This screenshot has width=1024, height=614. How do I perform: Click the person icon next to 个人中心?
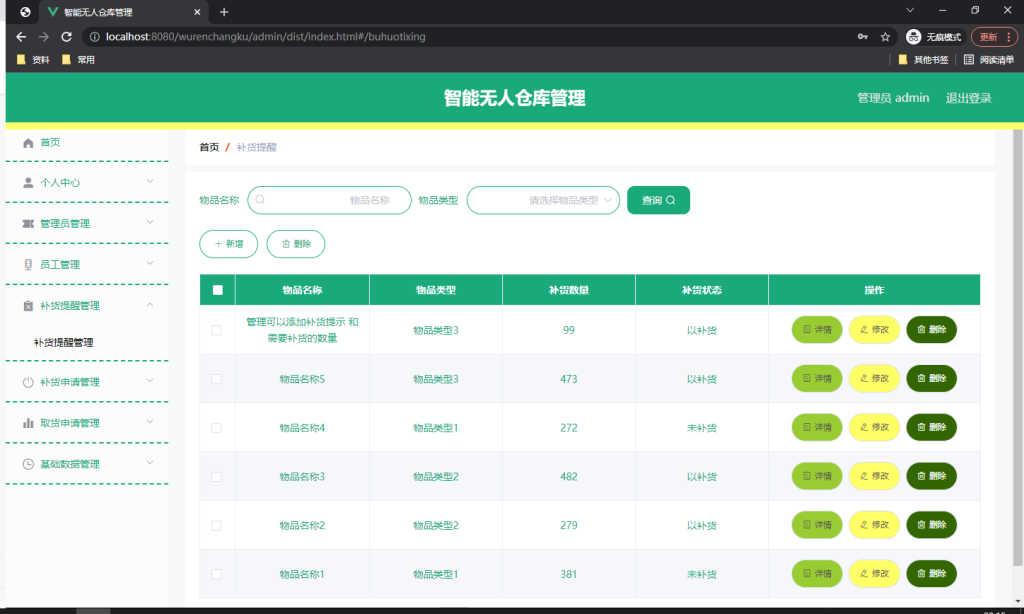(x=28, y=183)
